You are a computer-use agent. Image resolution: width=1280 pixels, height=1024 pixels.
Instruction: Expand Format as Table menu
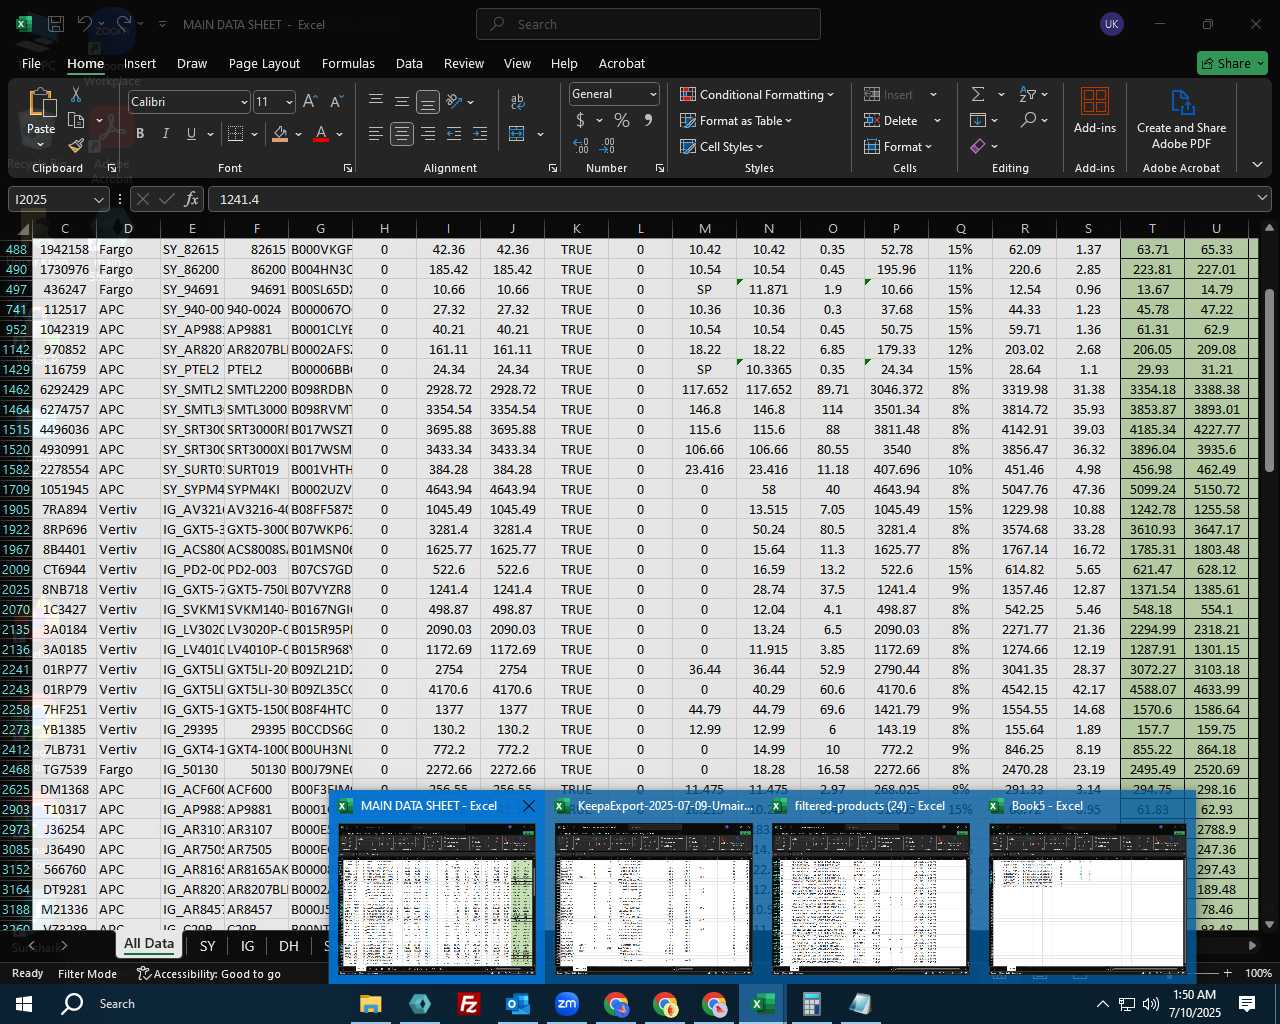coord(736,120)
